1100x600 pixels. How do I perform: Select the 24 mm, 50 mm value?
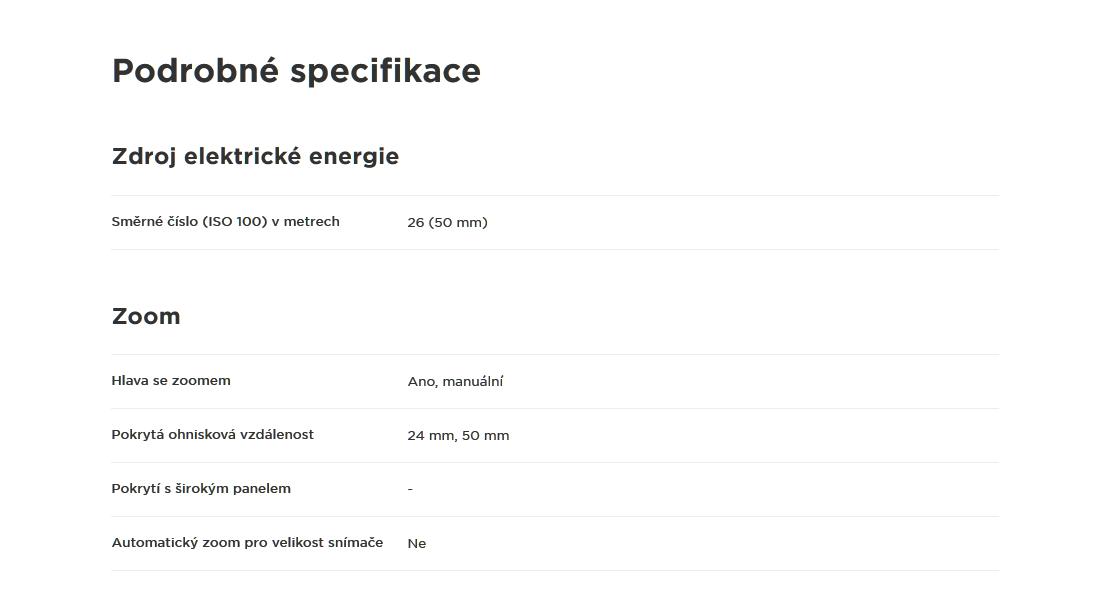tap(458, 436)
